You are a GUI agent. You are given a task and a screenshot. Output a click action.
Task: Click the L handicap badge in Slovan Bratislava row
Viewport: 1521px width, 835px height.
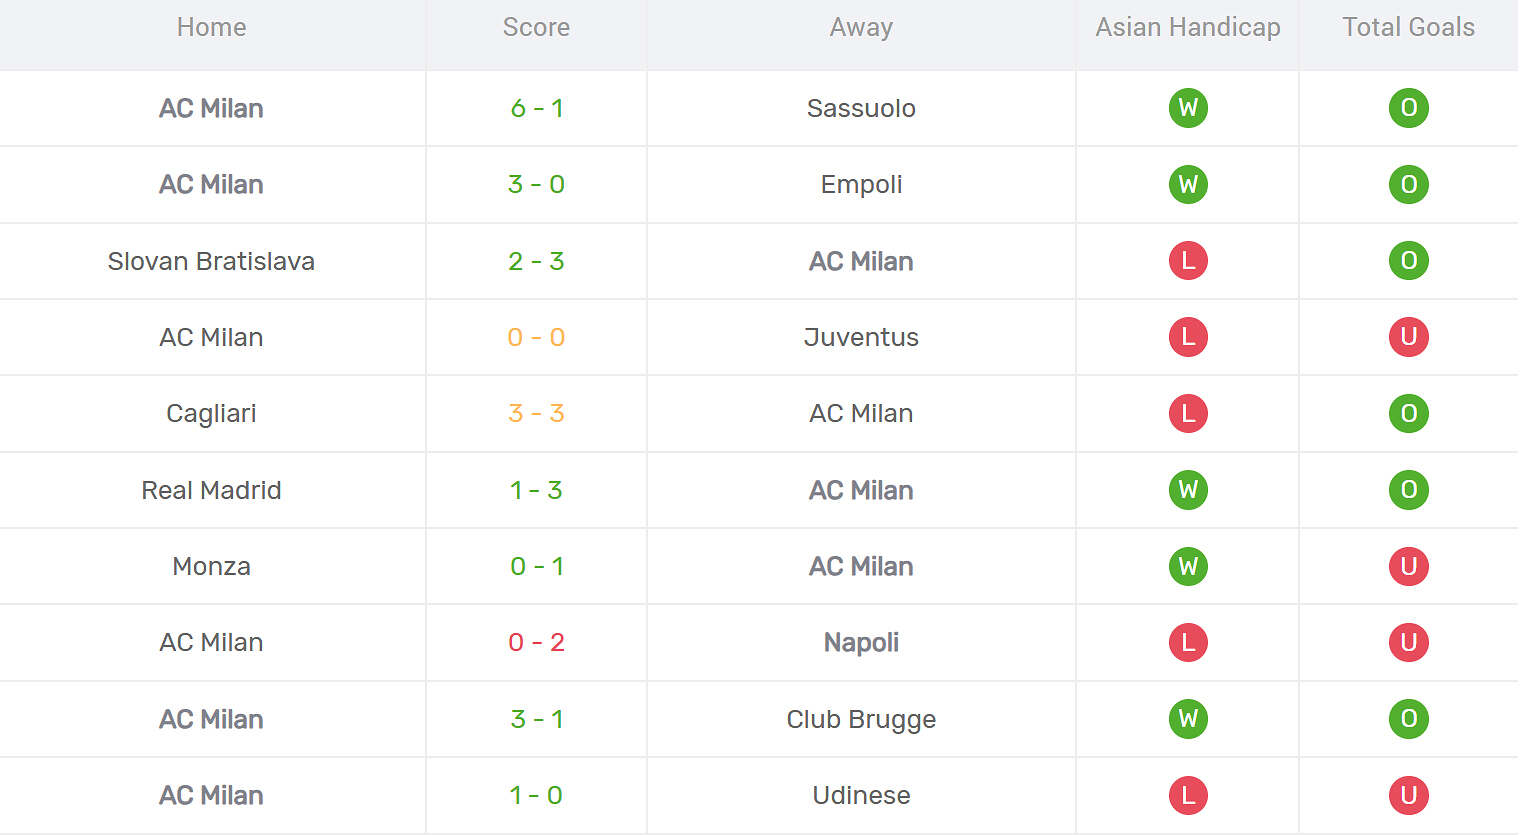pos(1188,261)
